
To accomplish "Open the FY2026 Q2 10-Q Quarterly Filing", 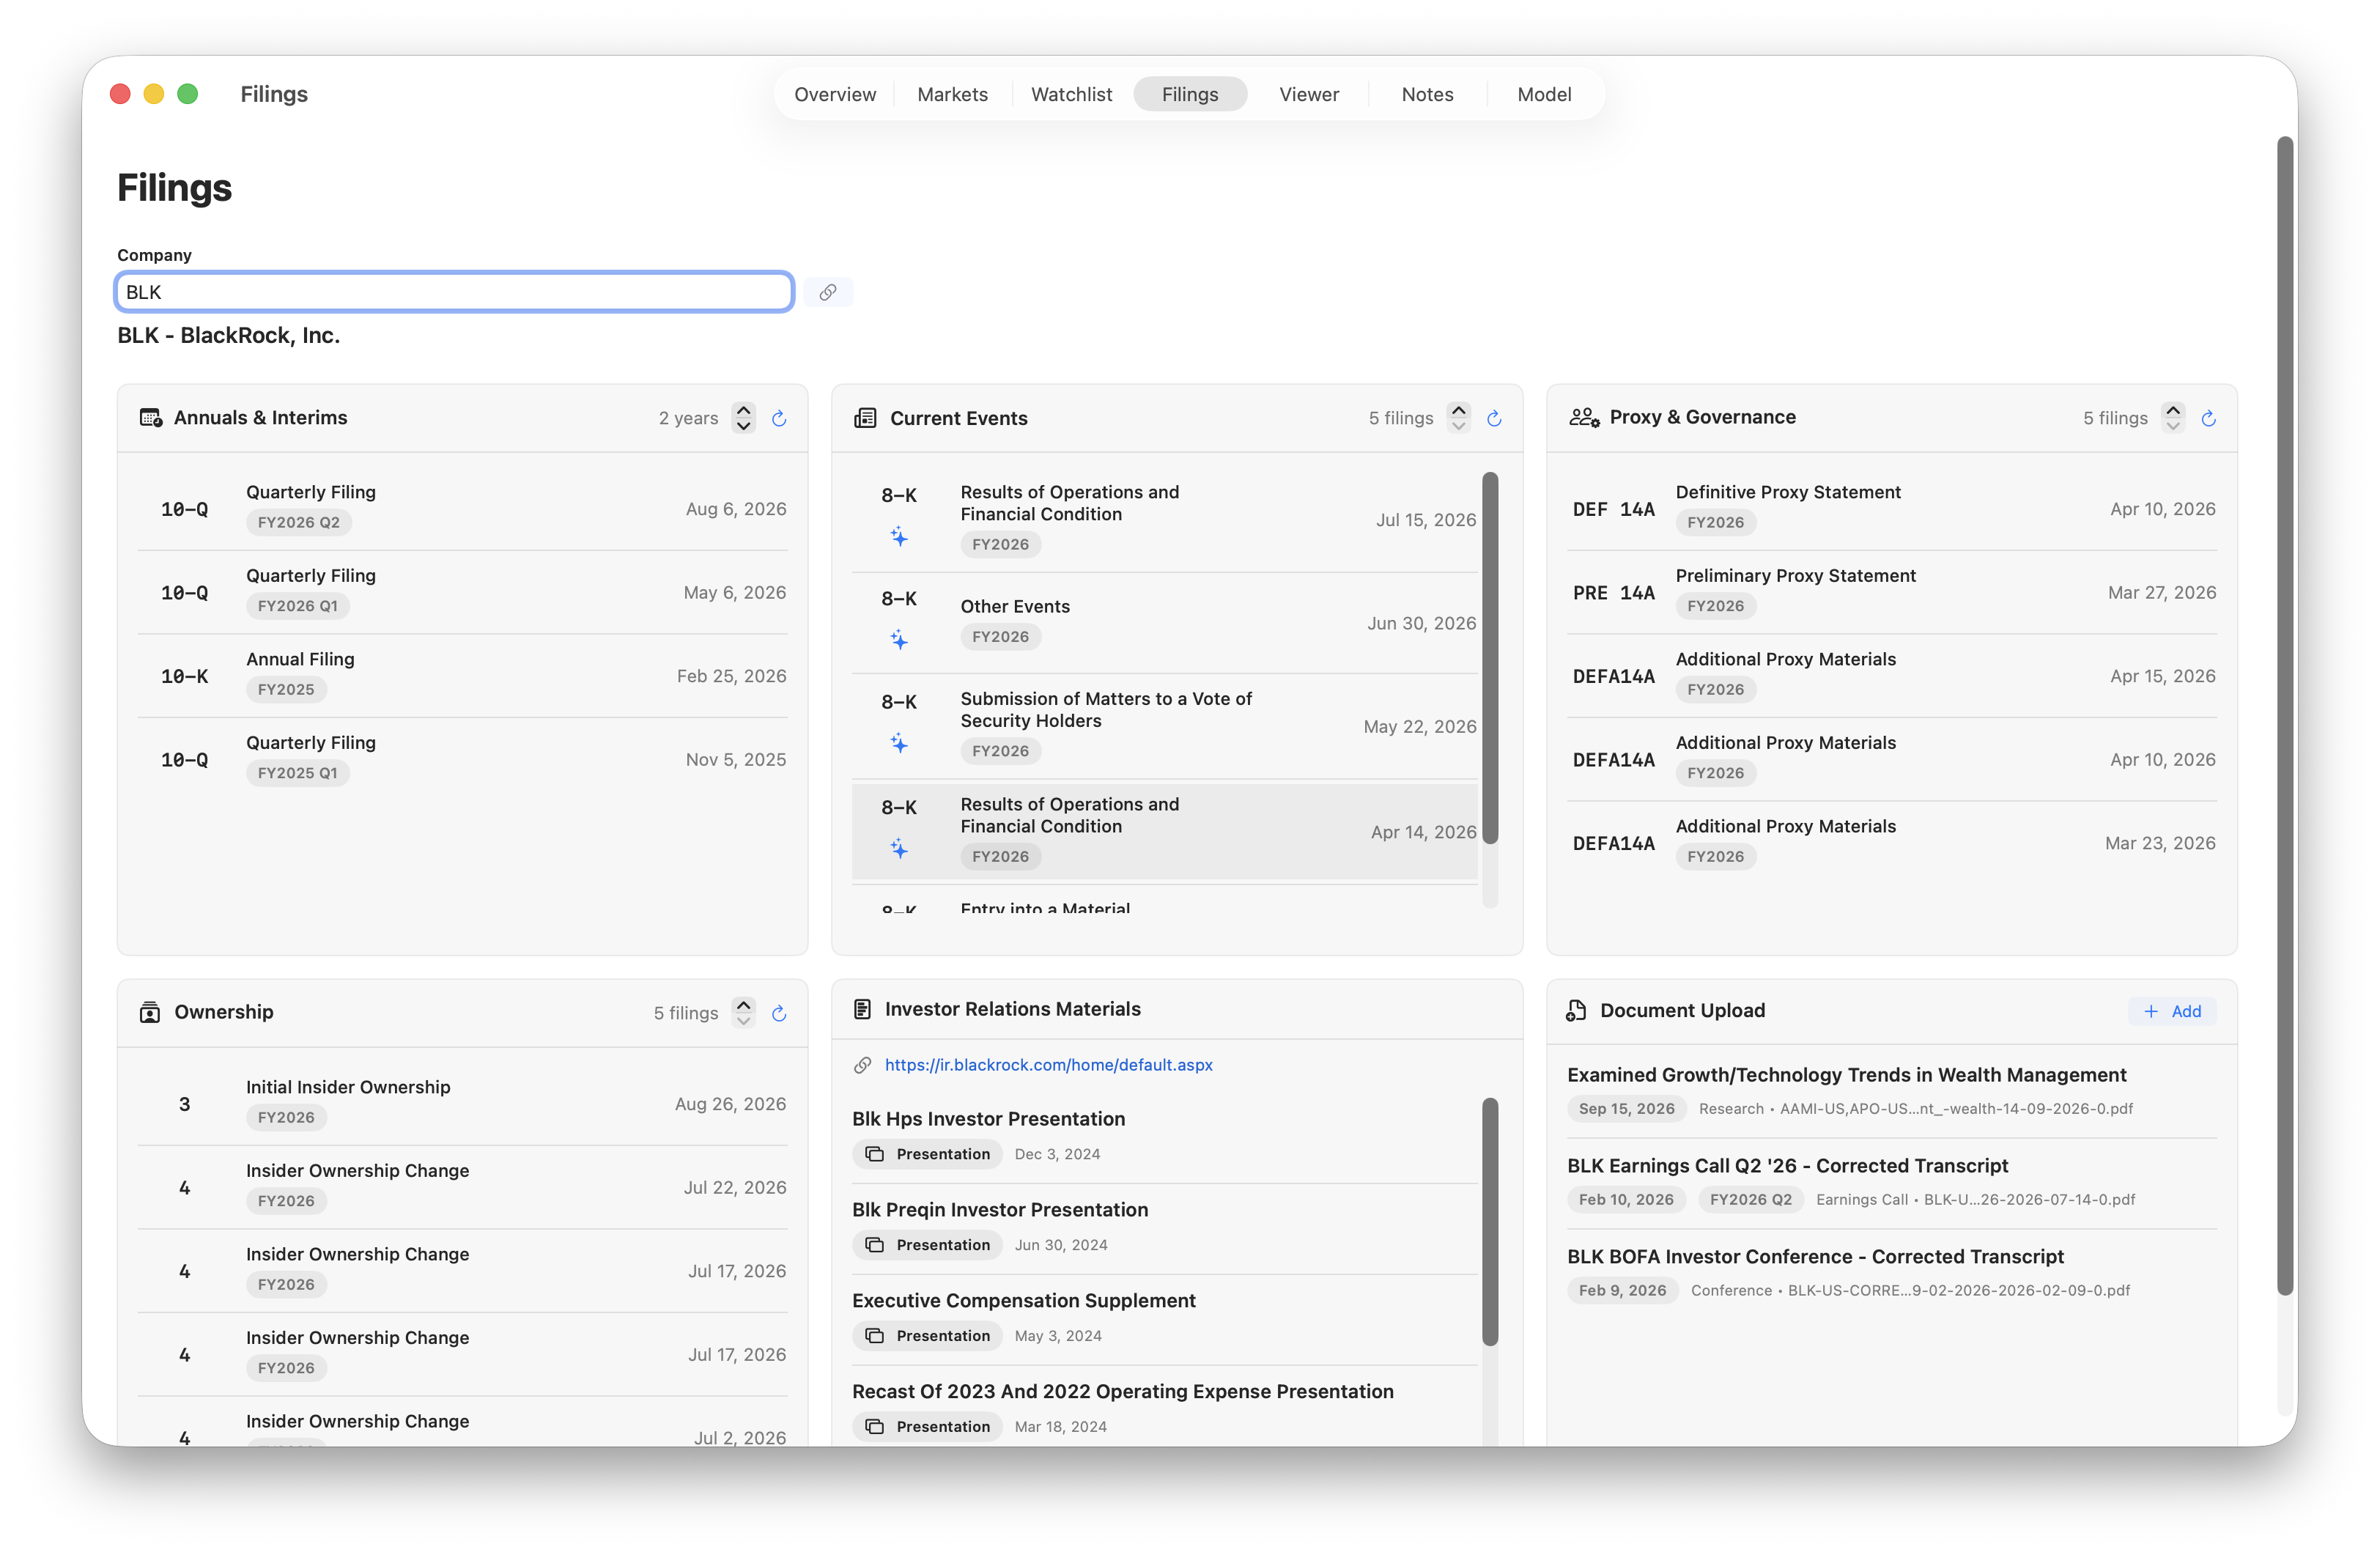I will (x=462, y=509).
